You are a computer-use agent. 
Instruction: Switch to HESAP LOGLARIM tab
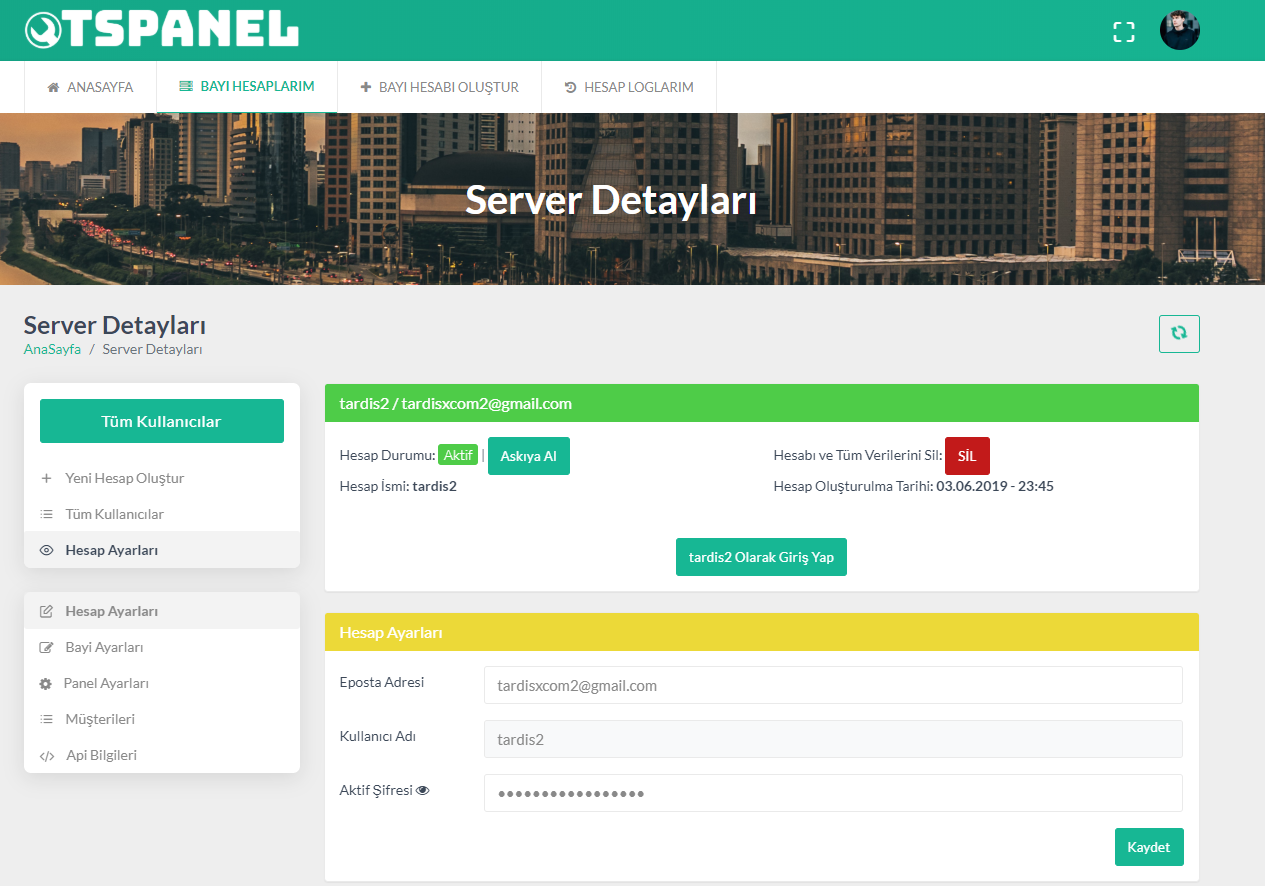point(629,87)
